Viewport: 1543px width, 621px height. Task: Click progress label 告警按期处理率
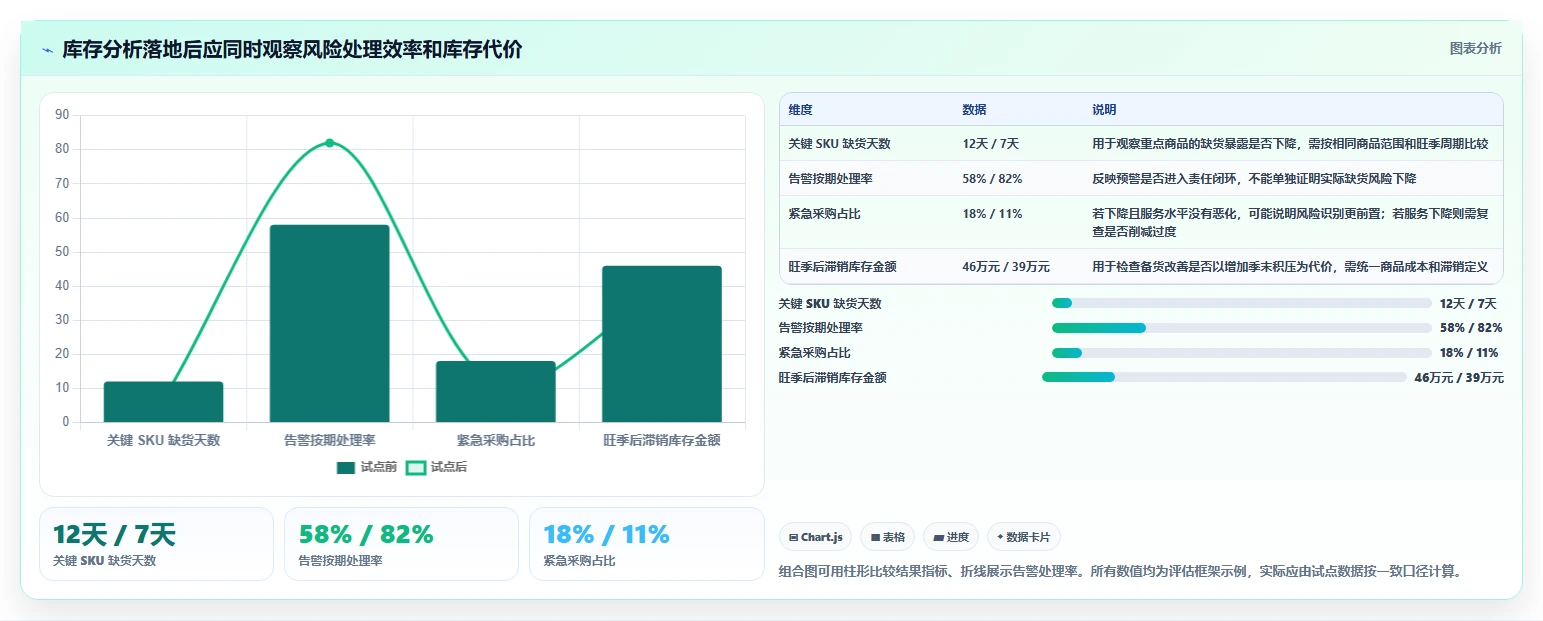[x=821, y=328]
